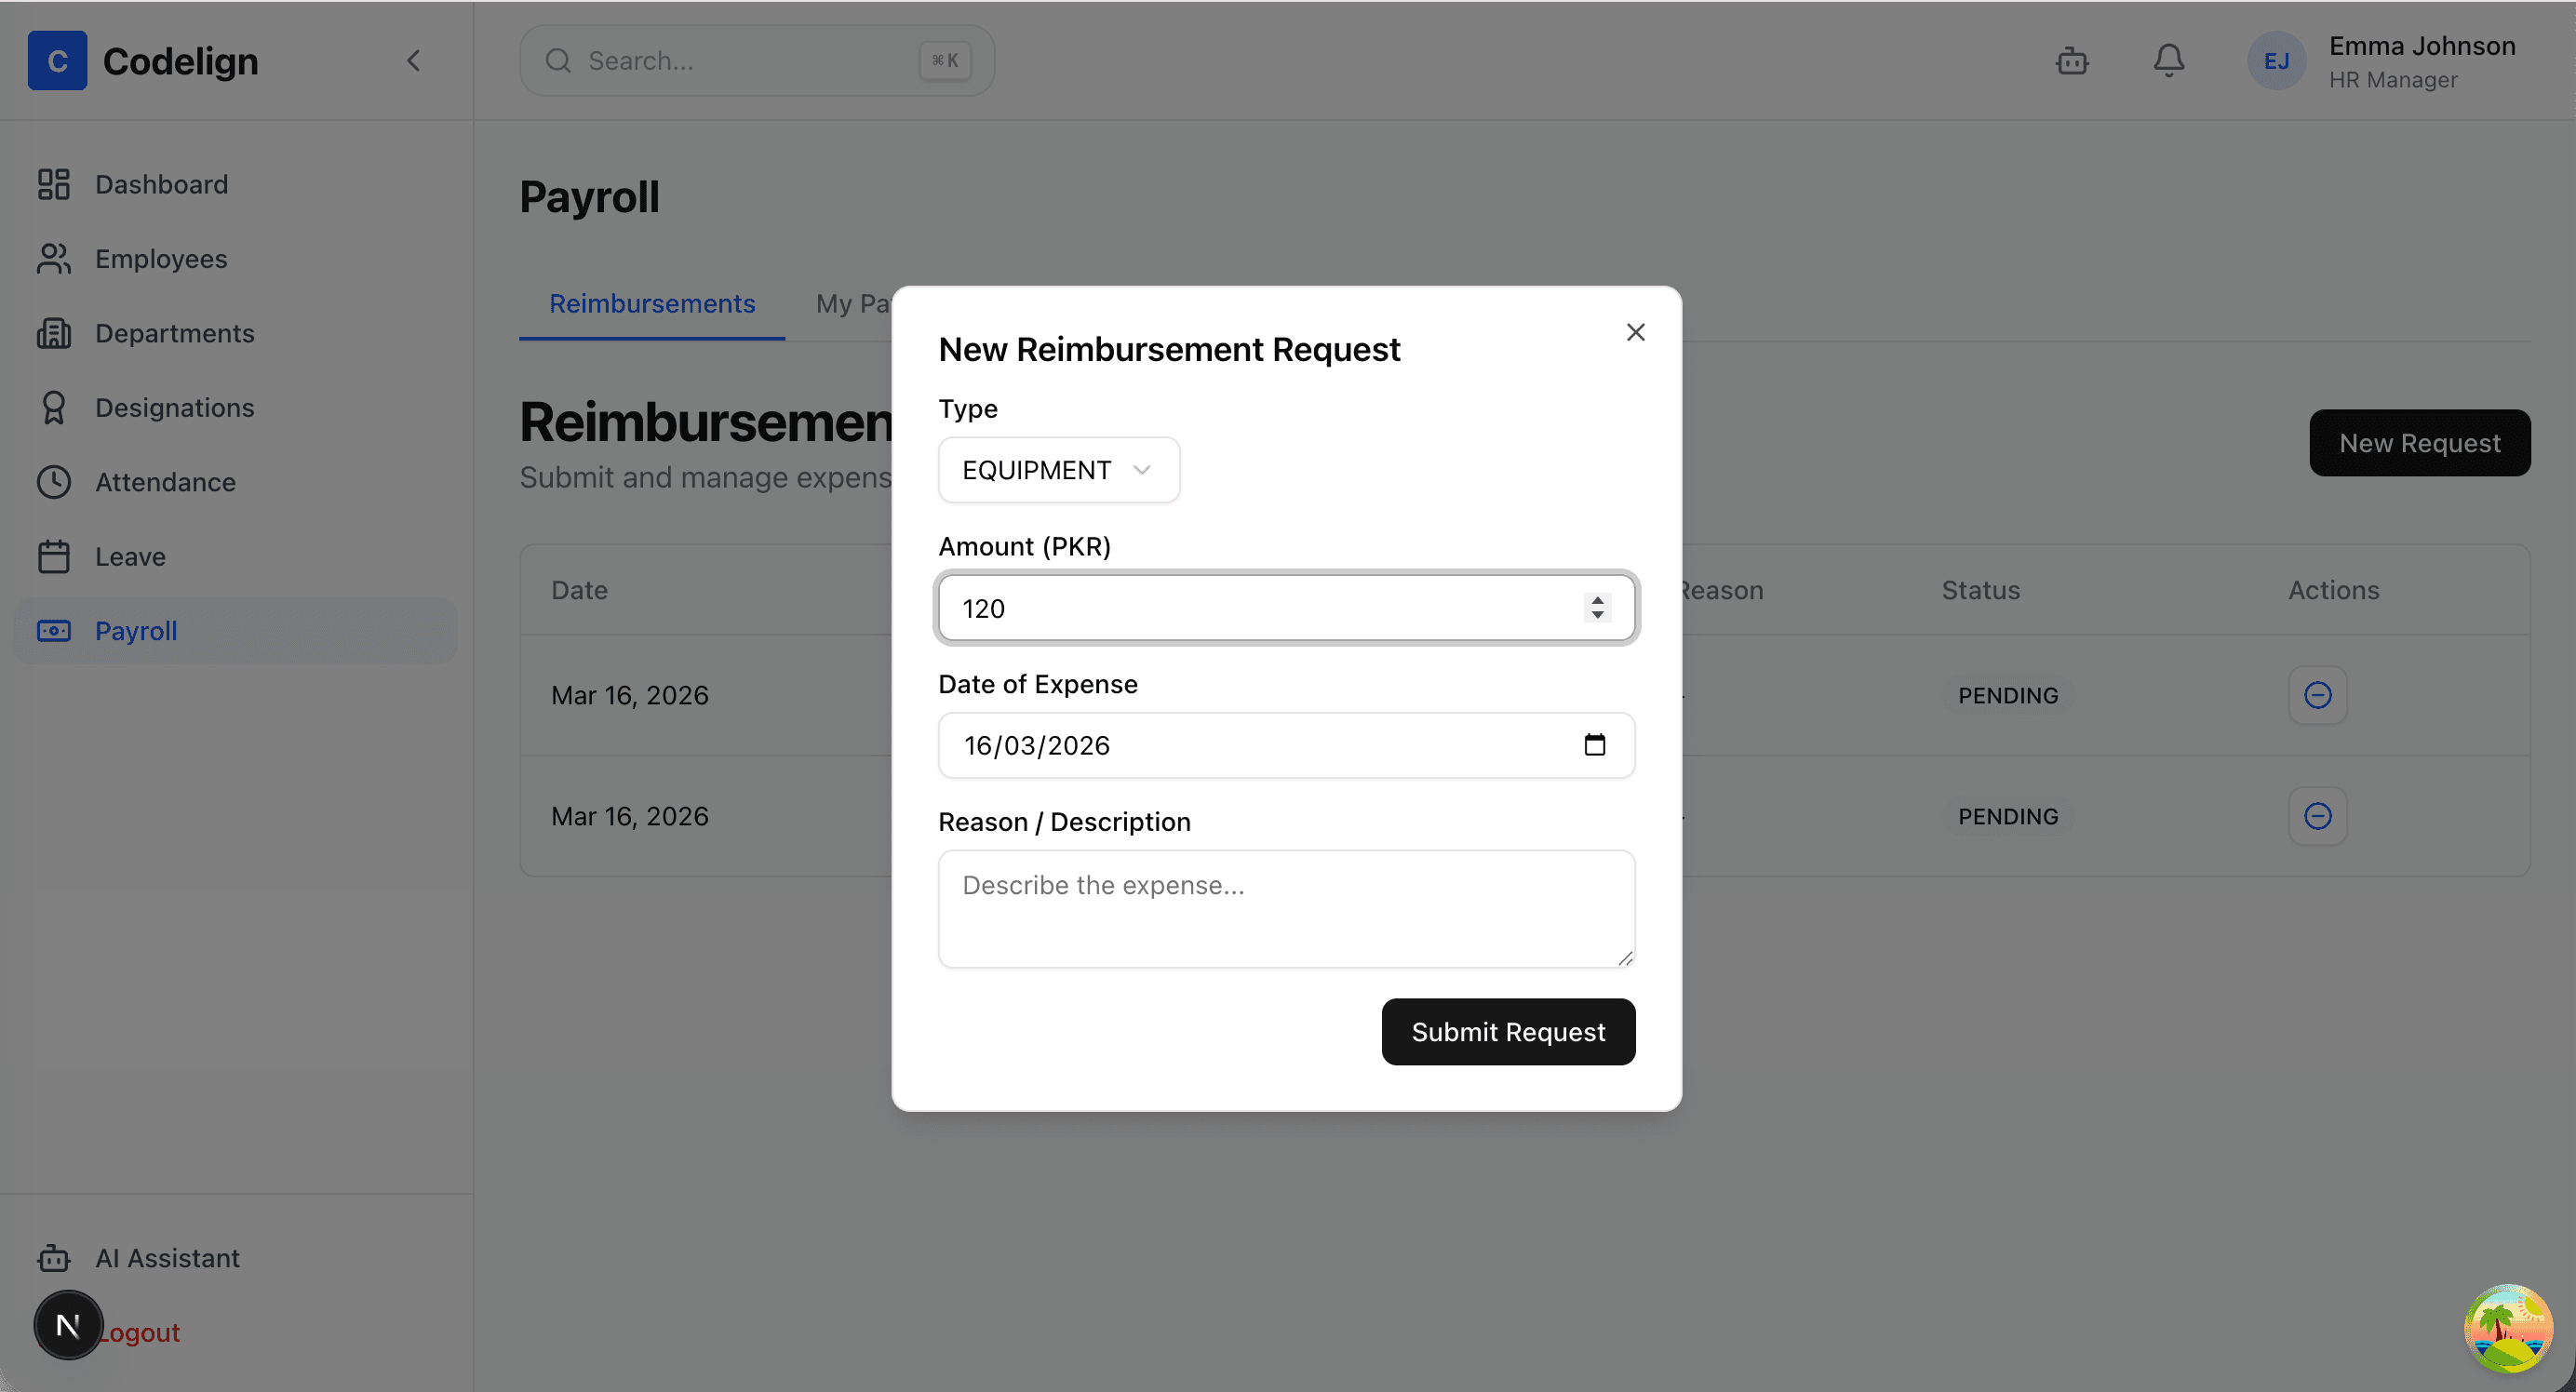Open AI Assistant in sidebar

[x=166, y=1258]
